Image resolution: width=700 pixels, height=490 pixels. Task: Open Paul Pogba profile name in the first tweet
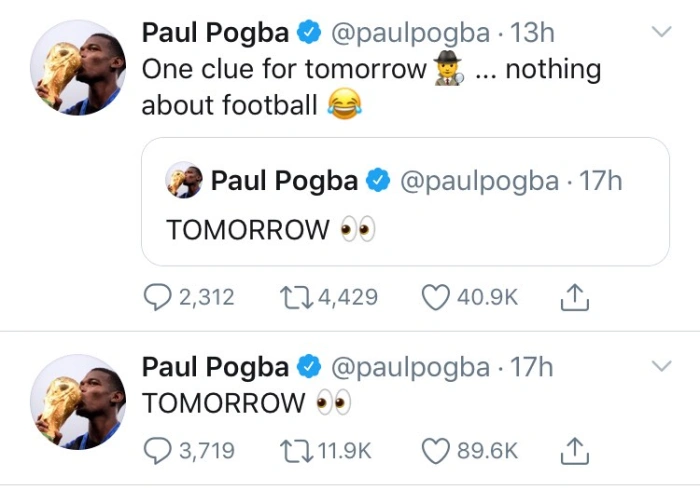tap(215, 33)
